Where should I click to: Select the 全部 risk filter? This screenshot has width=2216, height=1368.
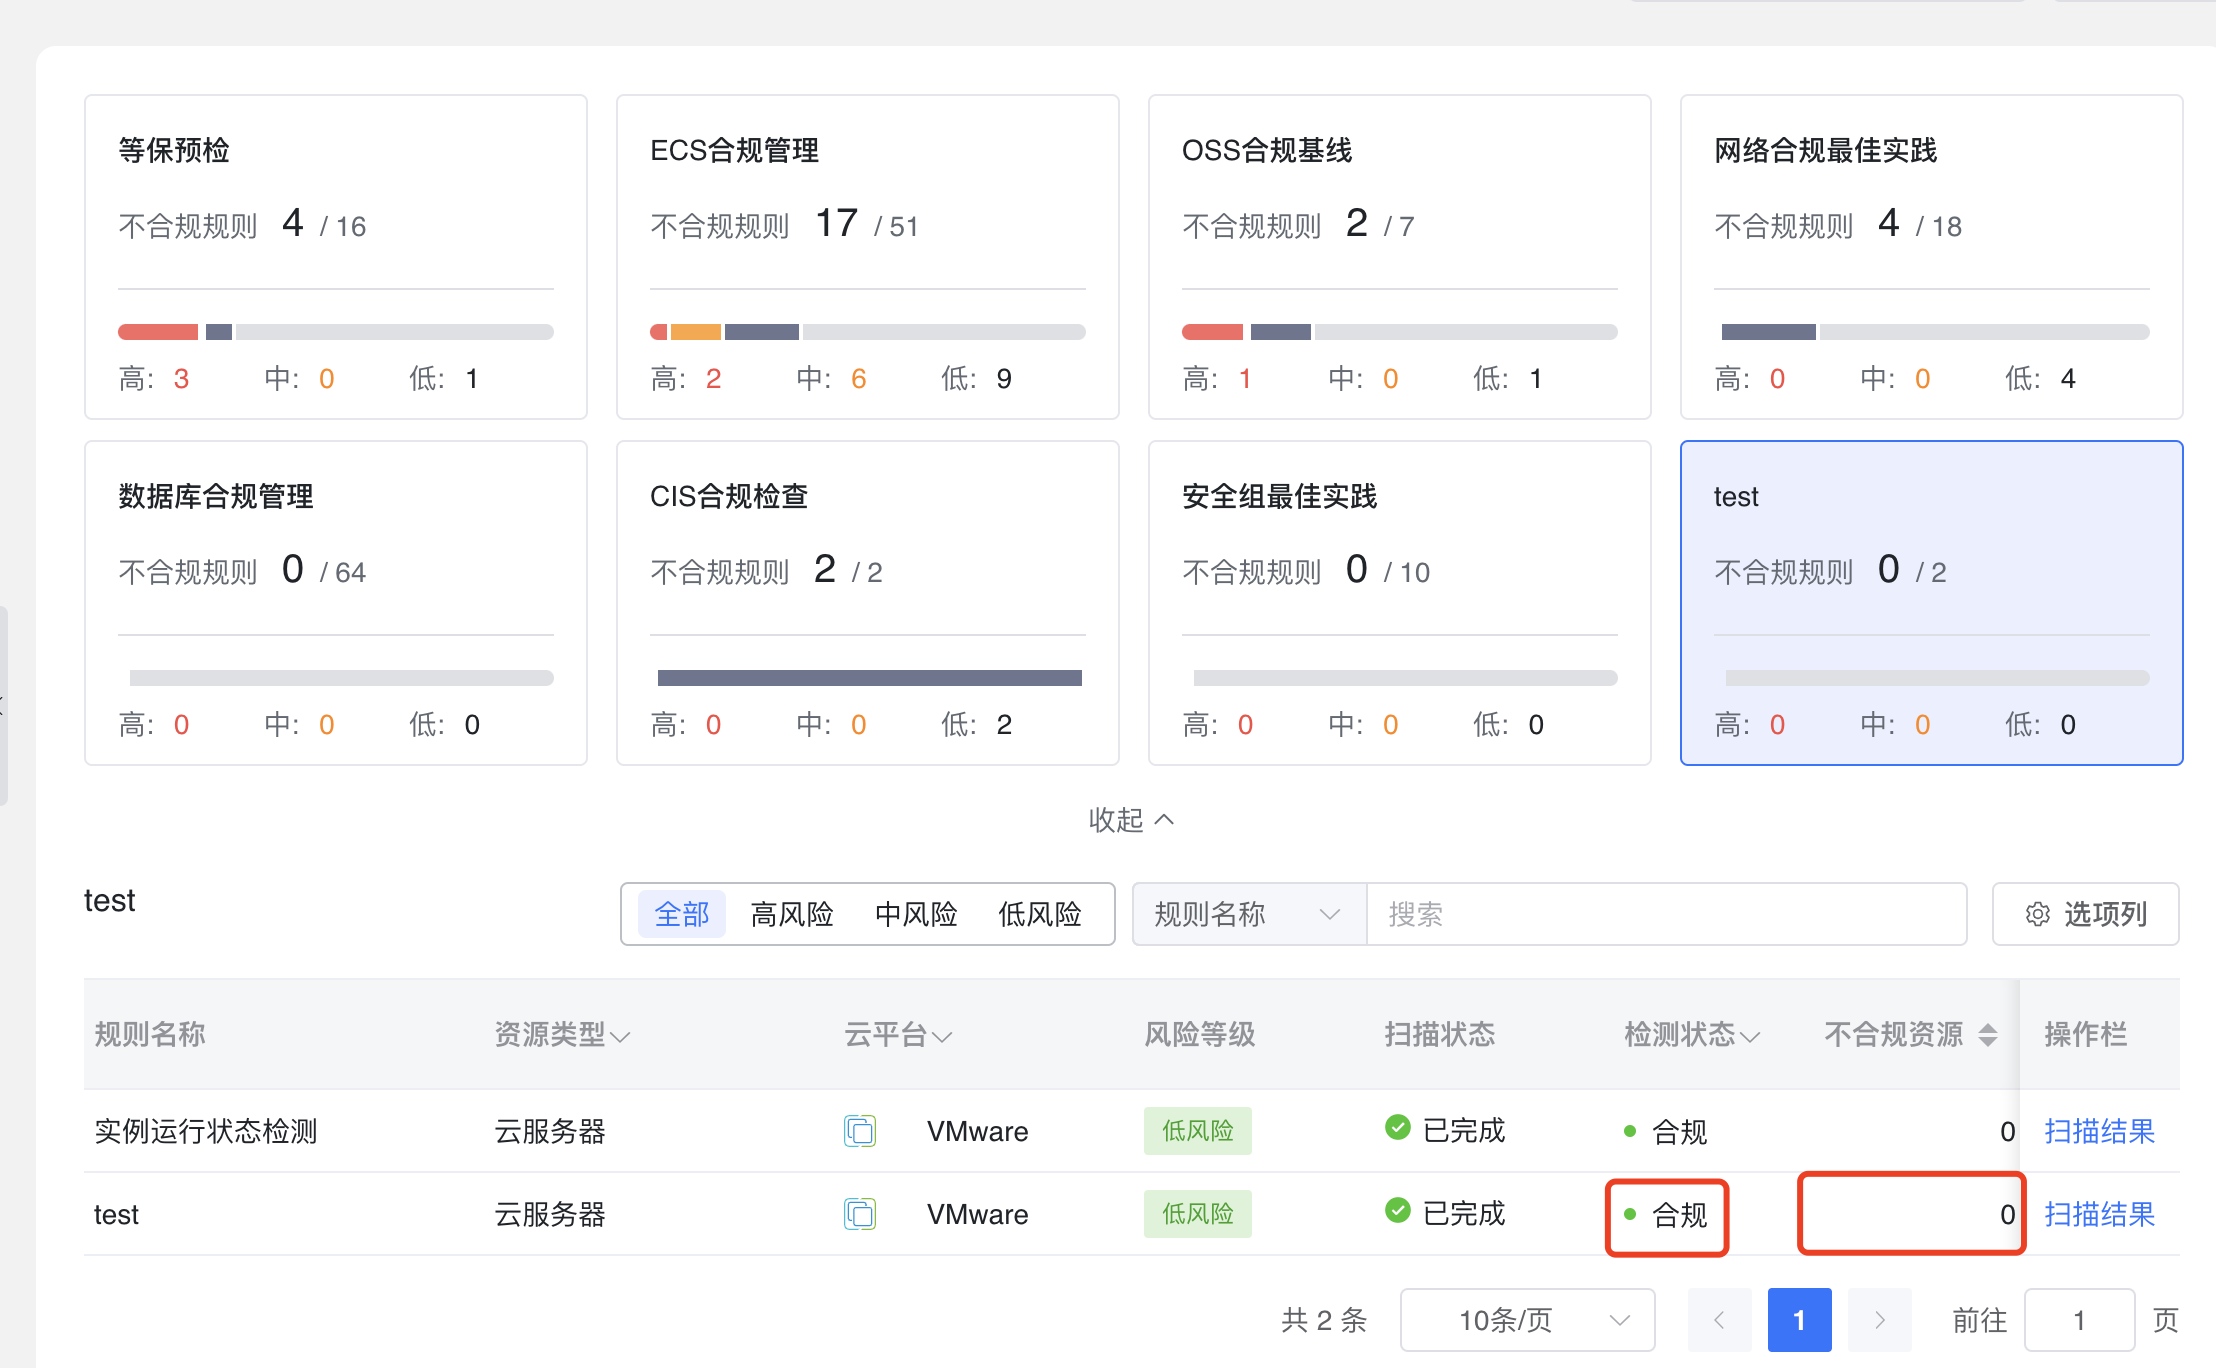(681, 914)
